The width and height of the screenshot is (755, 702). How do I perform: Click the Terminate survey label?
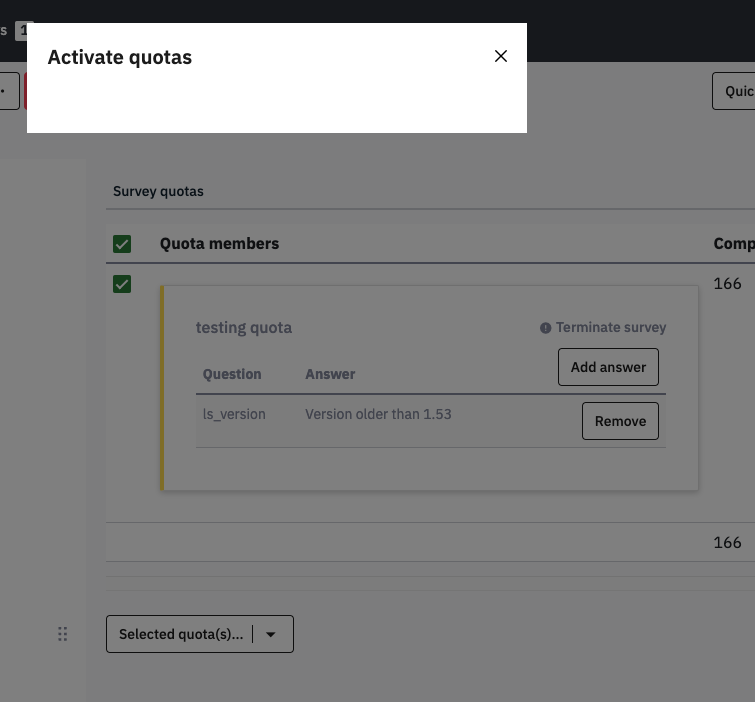tap(610, 327)
